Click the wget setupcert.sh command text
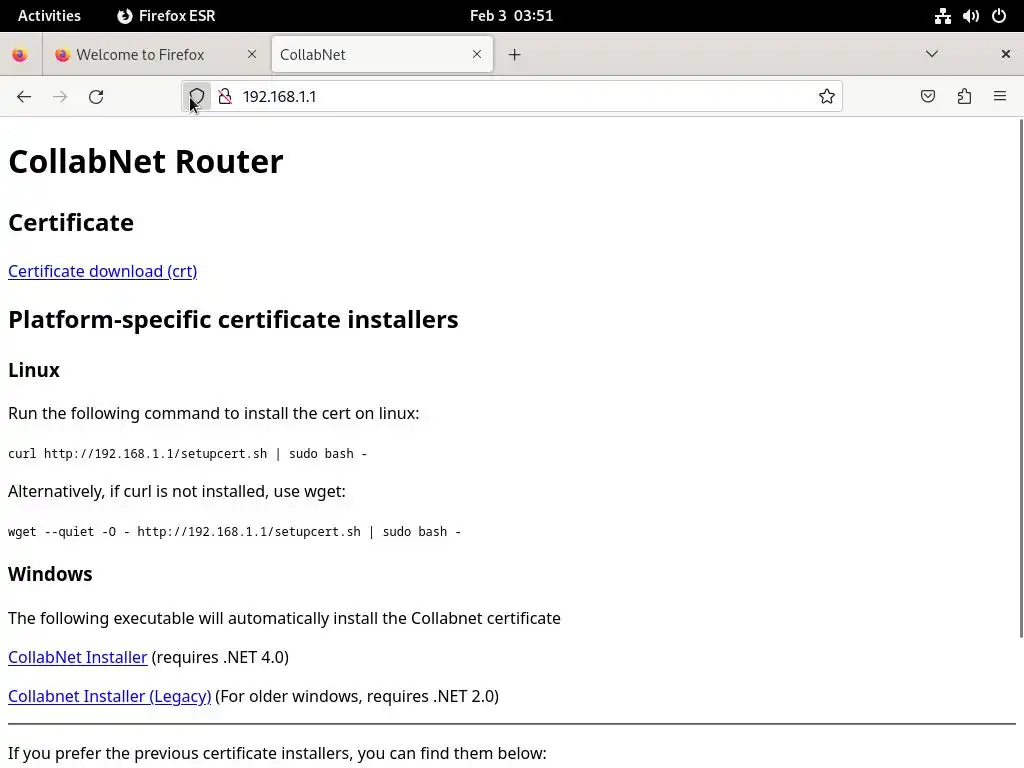The image size is (1024, 768). (x=234, y=532)
